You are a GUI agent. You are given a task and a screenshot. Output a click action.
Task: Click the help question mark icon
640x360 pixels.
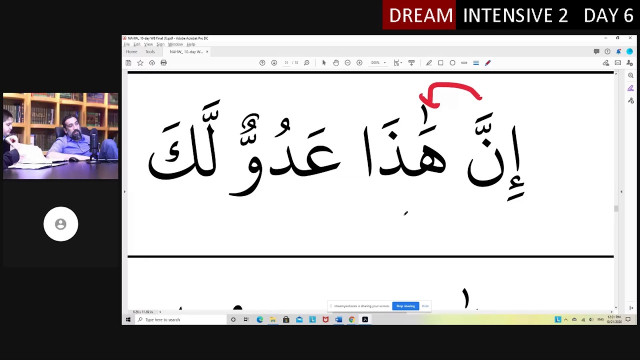(x=607, y=51)
